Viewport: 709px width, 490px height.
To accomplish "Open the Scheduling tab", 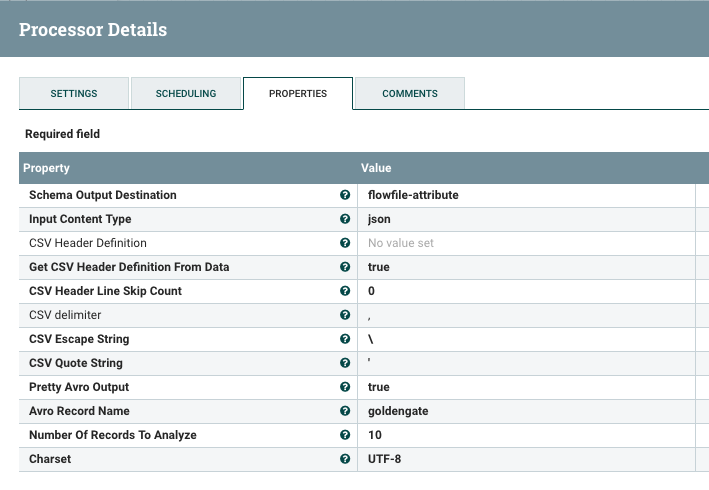I will pos(186,93).
